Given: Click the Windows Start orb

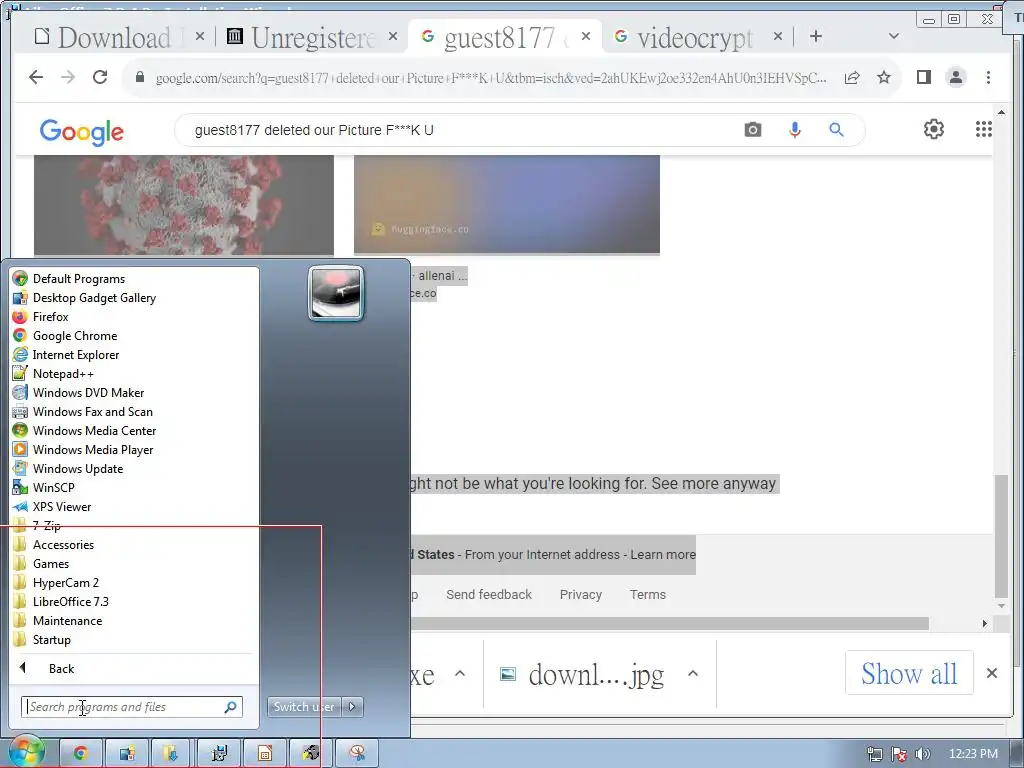Looking at the screenshot, I should pyautogui.click(x=25, y=753).
